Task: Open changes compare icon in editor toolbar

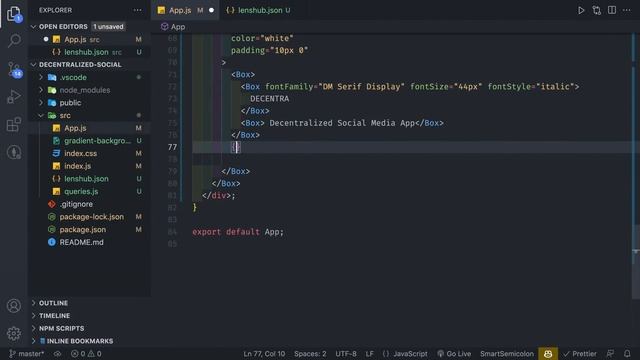Action: tap(596, 10)
